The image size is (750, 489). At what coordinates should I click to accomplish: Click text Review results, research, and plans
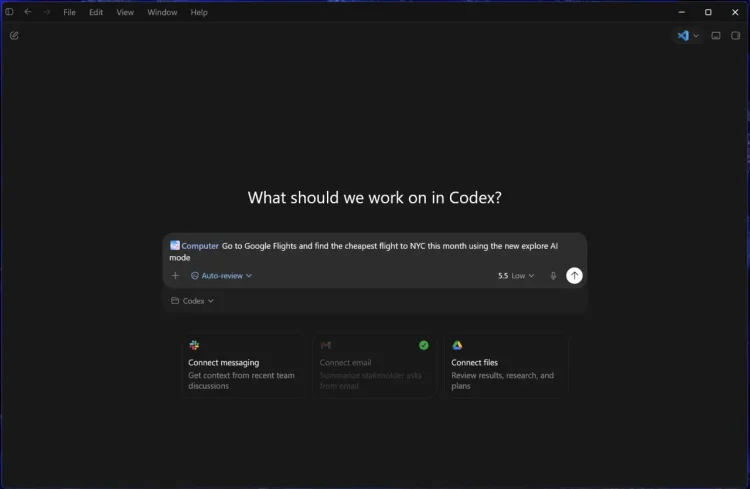(x=502, y=380)
